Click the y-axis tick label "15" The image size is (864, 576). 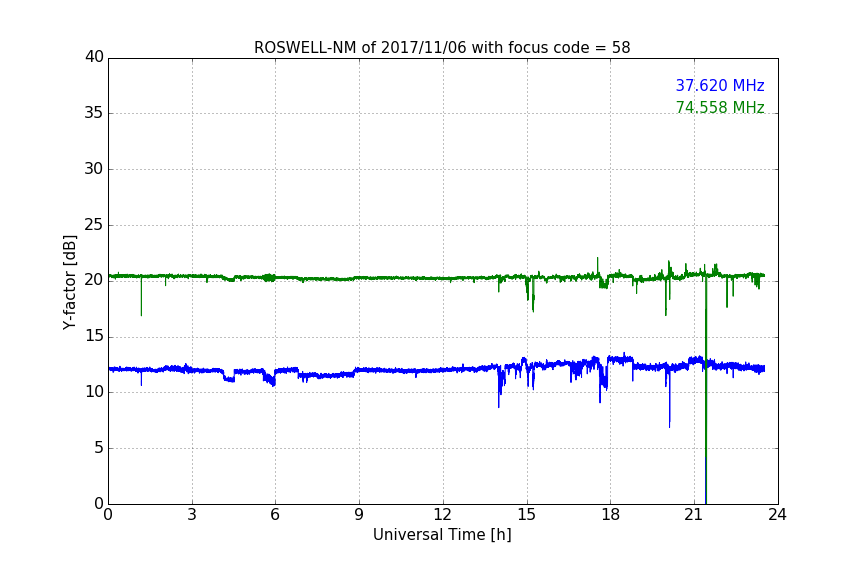pyautogui.click(x=94, y=336)
